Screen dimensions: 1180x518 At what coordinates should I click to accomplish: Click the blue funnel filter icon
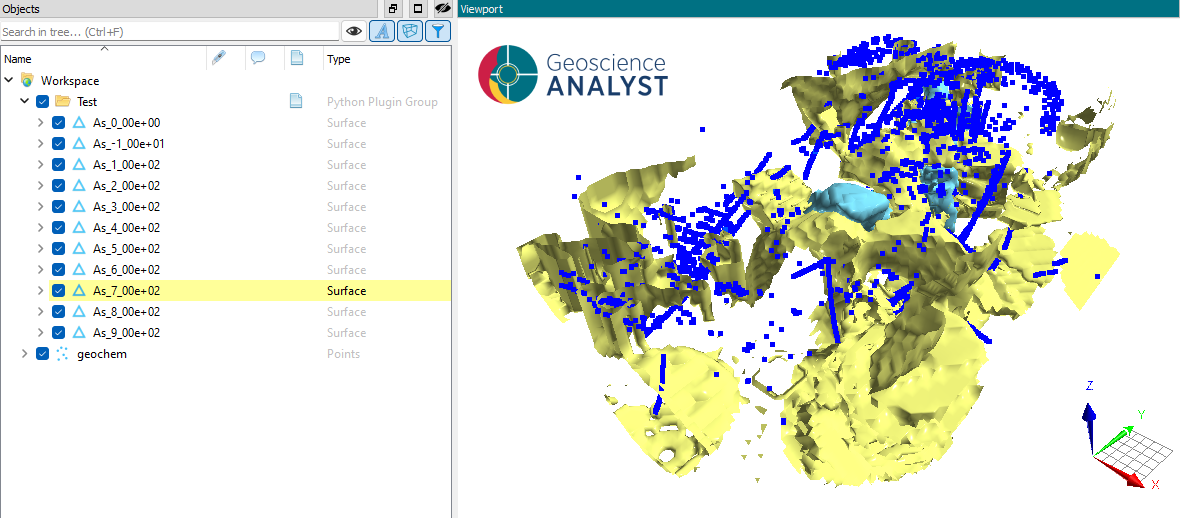pos(437,31)
